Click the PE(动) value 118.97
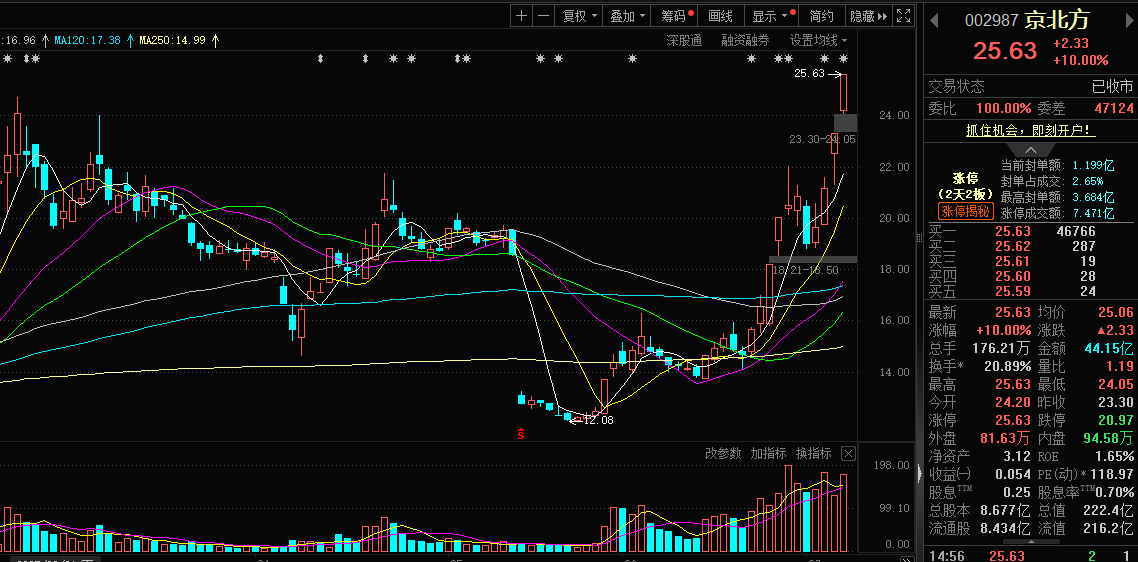This screenshot has height=562, width=1138. click(x=1113, y=474)
